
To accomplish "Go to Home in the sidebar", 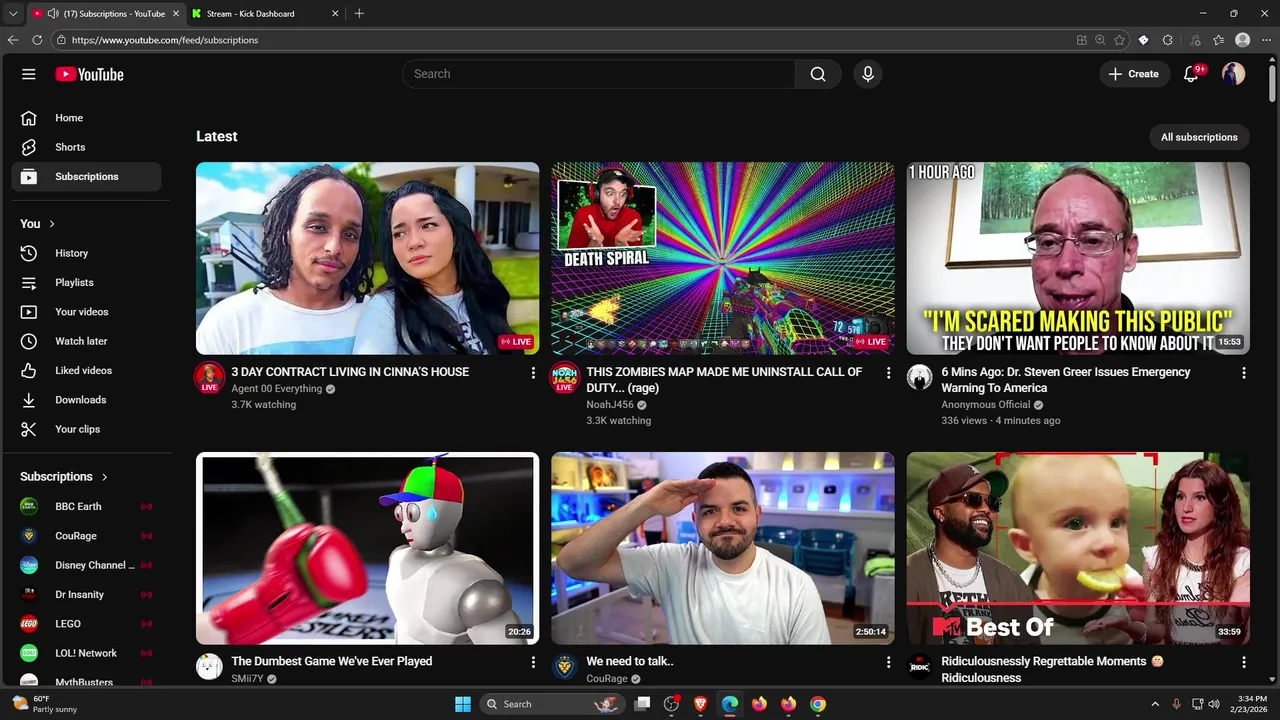I will point(86,118).
